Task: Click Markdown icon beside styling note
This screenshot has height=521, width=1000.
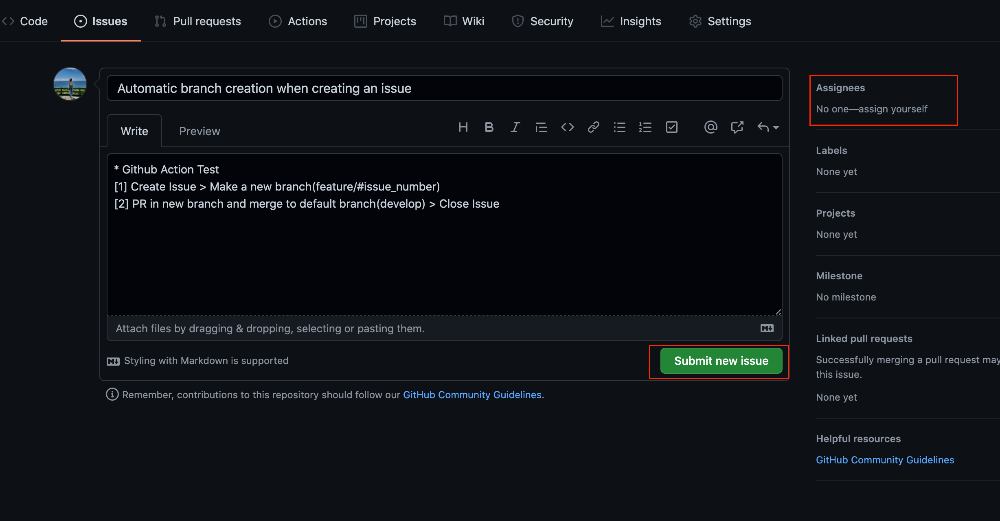Action: [114, 362]
